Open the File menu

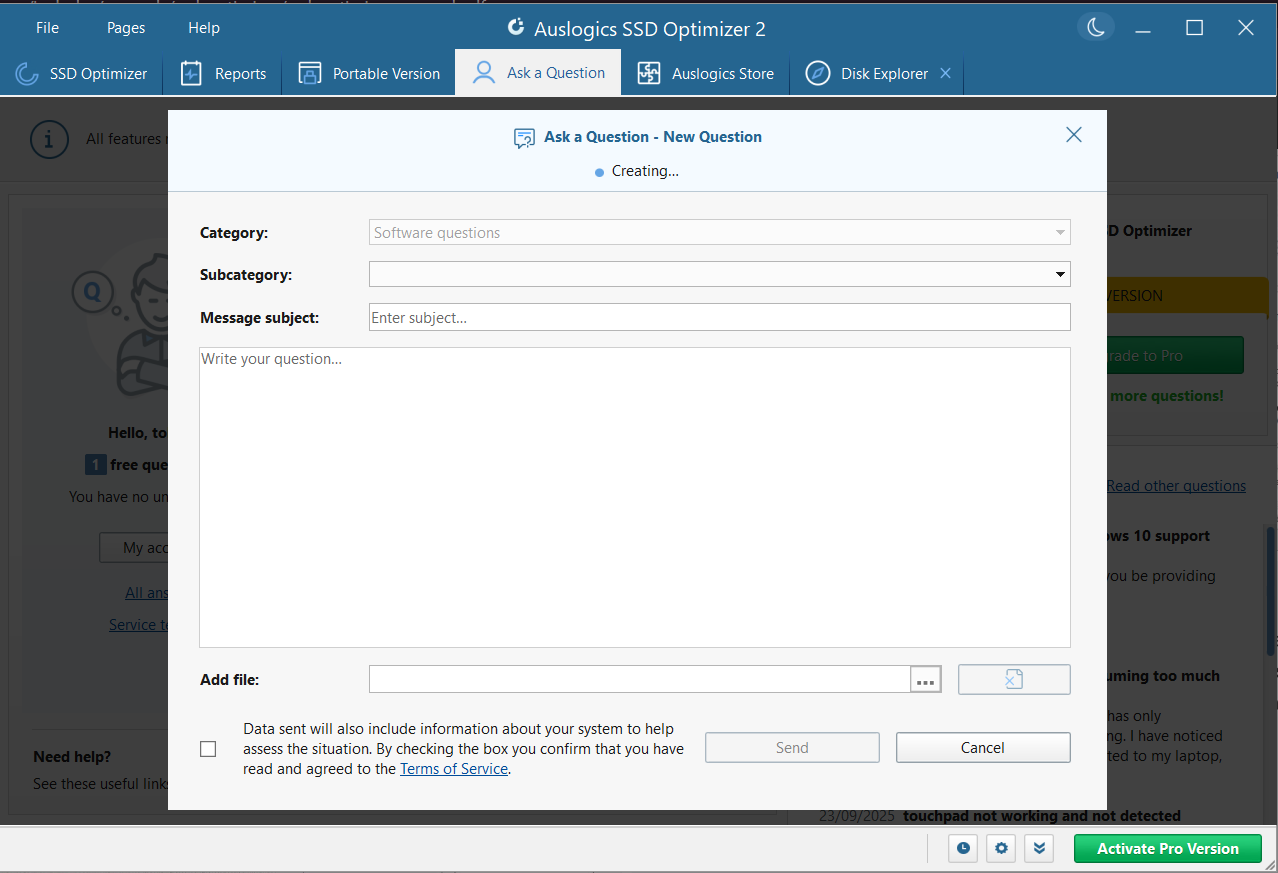click(x=47, y=28)
